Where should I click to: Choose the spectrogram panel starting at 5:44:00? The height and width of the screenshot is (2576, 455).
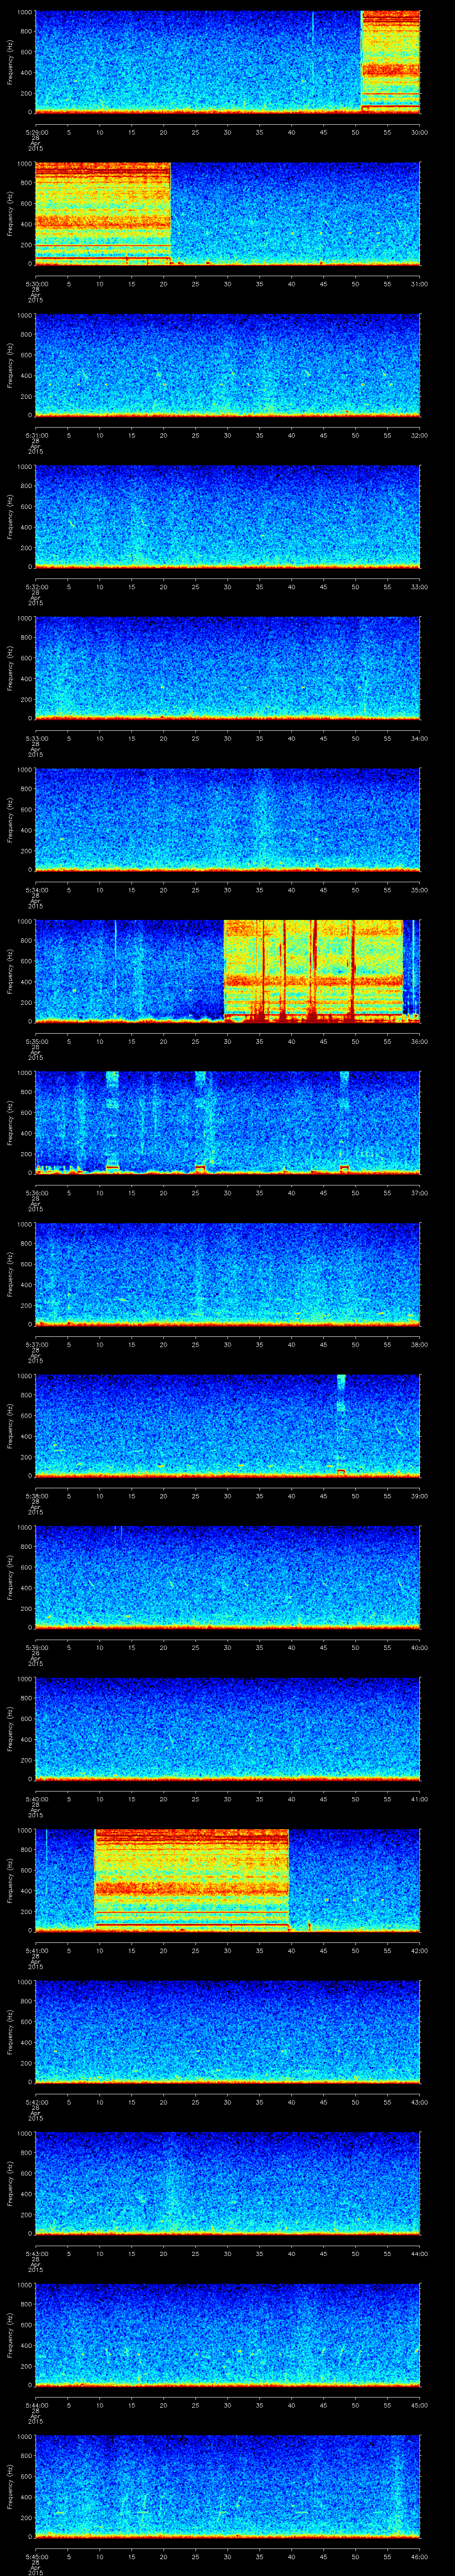tap(228, 2335)
